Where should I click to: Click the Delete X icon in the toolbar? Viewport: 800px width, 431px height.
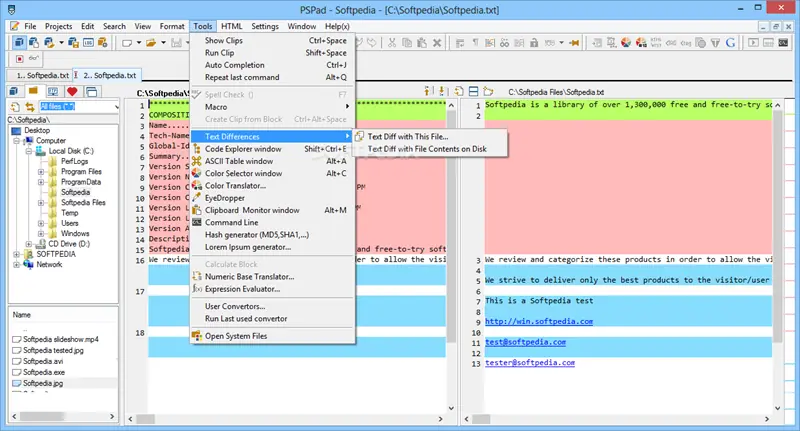click(437, 43)
